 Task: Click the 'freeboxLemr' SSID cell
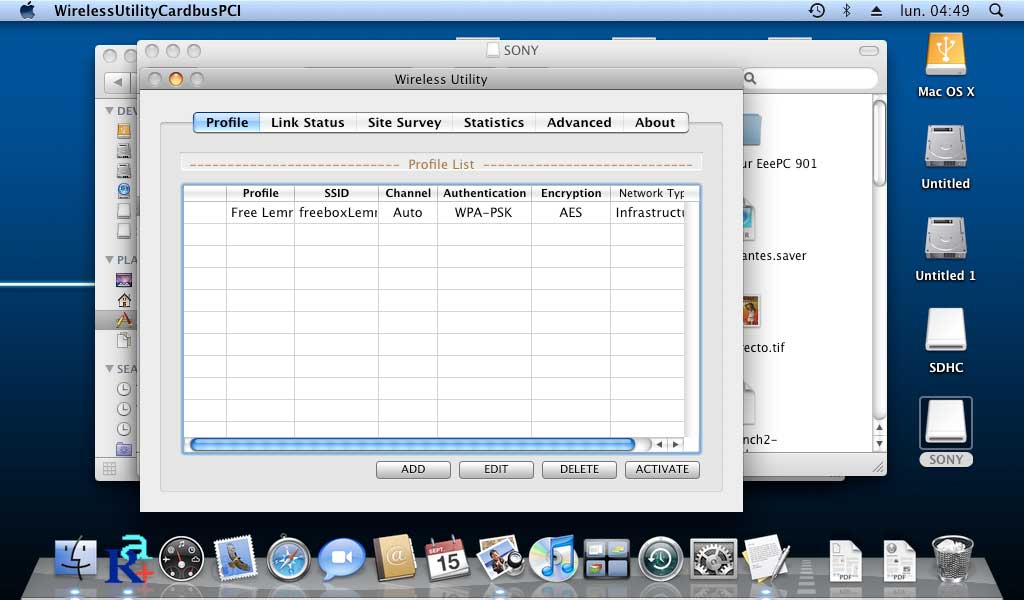pyautogui.click(x=337, y=213)
